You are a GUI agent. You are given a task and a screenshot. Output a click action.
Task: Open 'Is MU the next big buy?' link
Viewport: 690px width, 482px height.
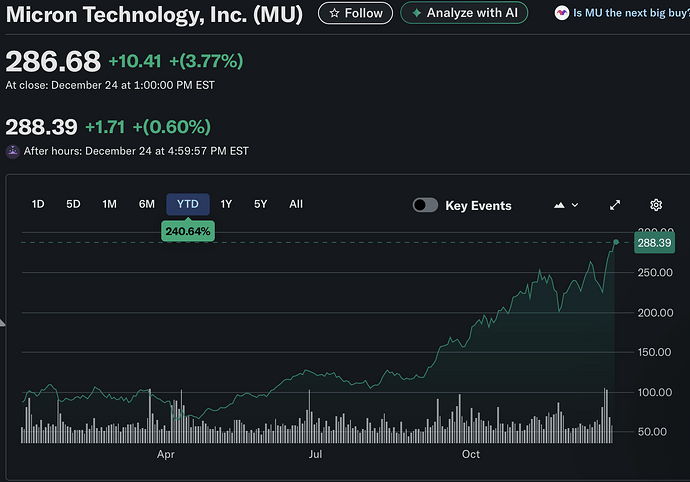tap(630, 14)
